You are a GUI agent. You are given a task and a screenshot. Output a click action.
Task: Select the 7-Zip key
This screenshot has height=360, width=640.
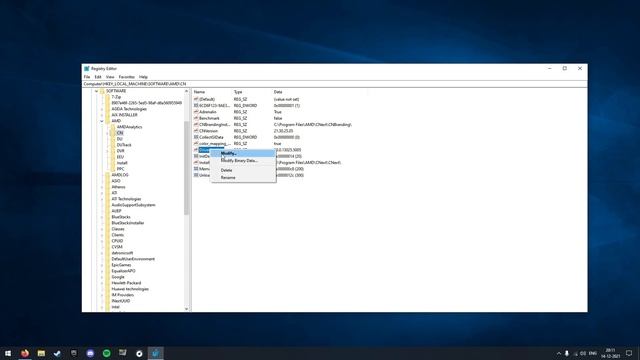pyautogui.click(x=116, y=97)
